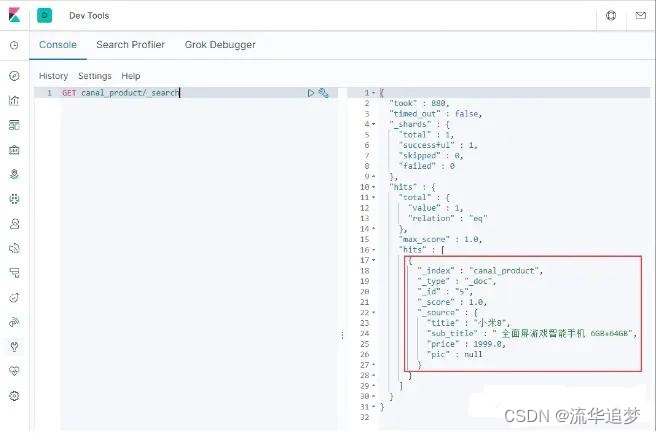Open the green space avatar menu
Image resolution: width=656 pixels, height=434 pixels.
(44, 15)
